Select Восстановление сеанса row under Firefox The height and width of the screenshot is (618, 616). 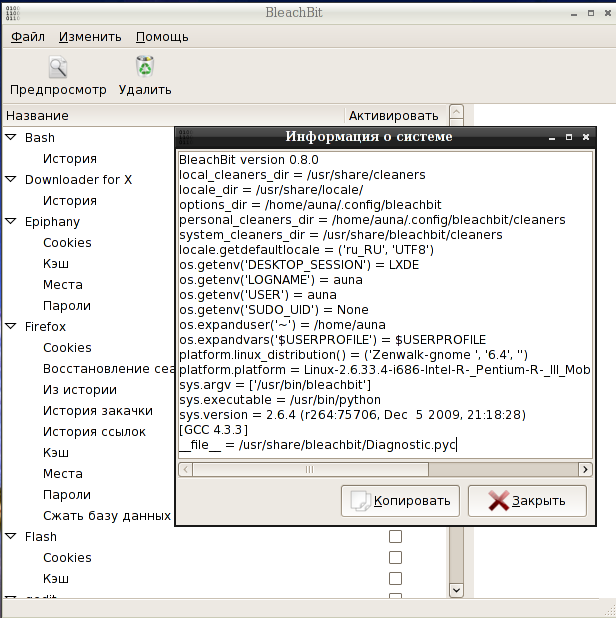coord(108,369)
